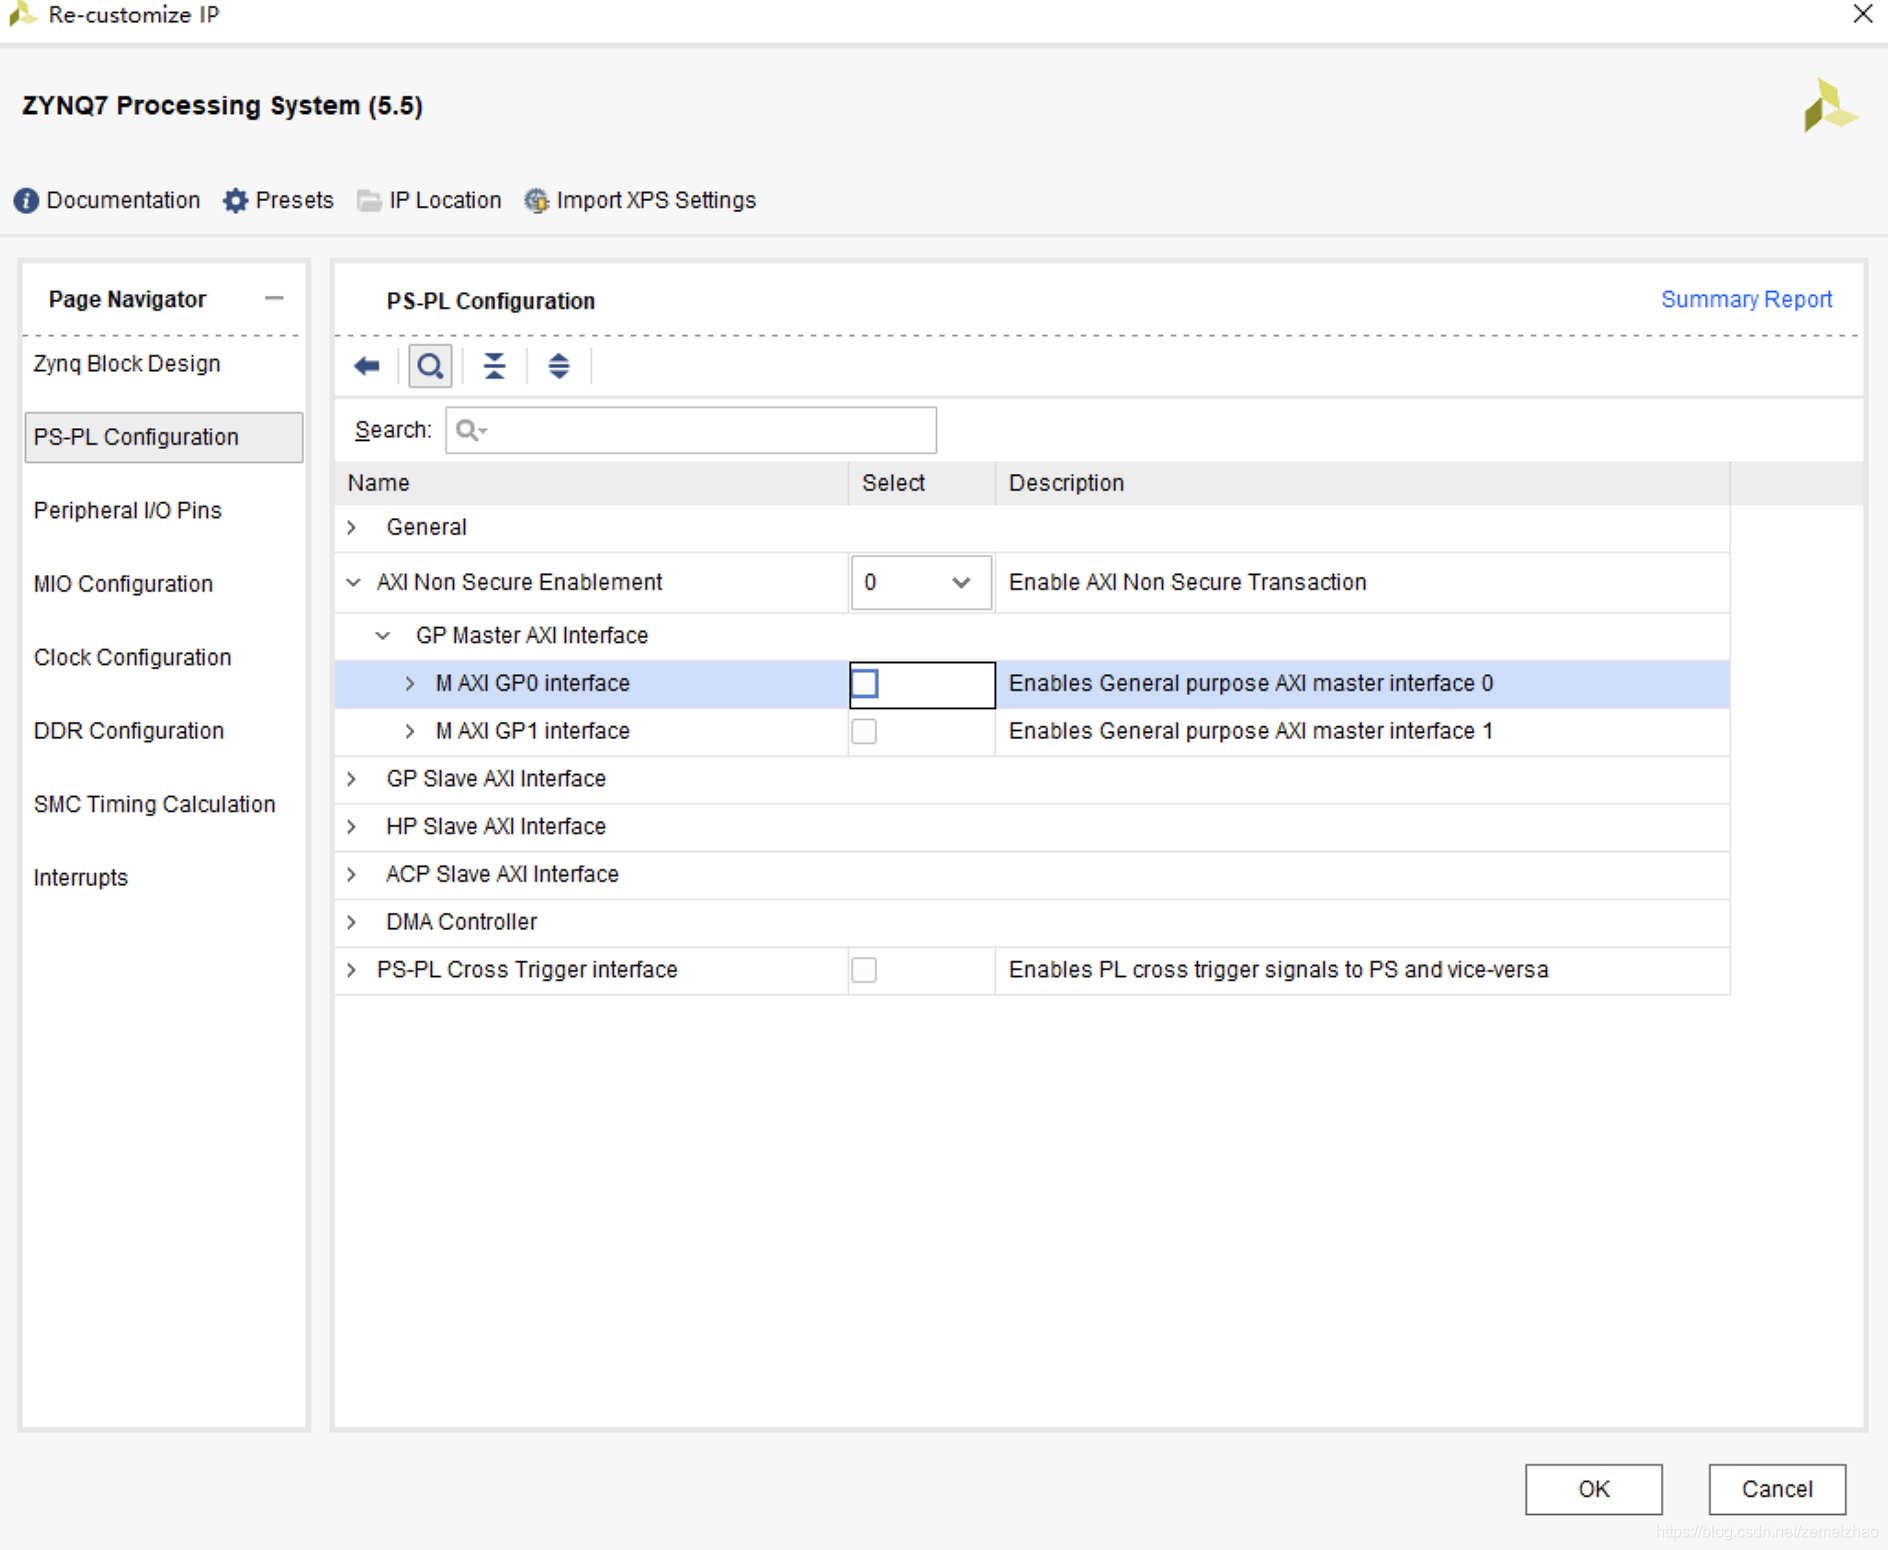Screen dimensions: 1888x1550
Task: Expand the GP Slave AXI Interface row
Action: point(352,779)
